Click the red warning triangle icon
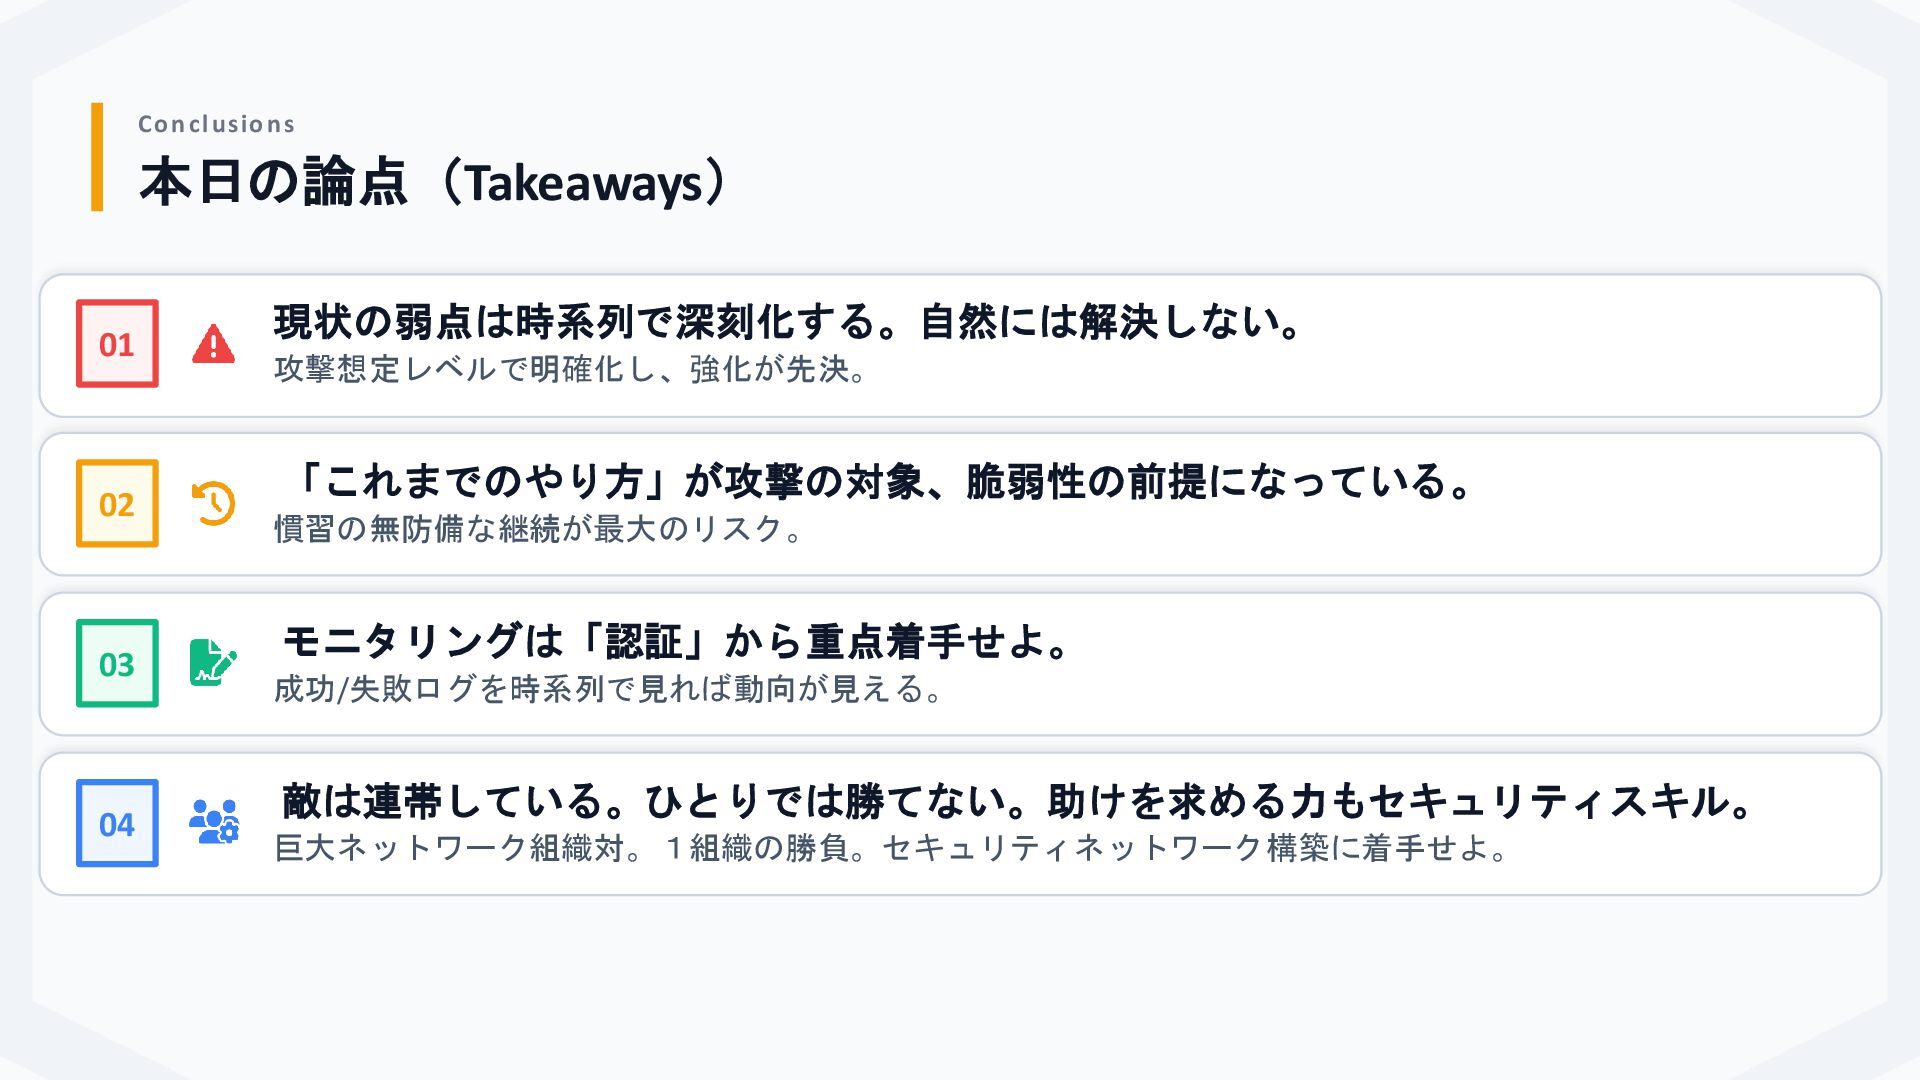Image resolution: width=1920 pixels, height=1080 pixels. 213,344
